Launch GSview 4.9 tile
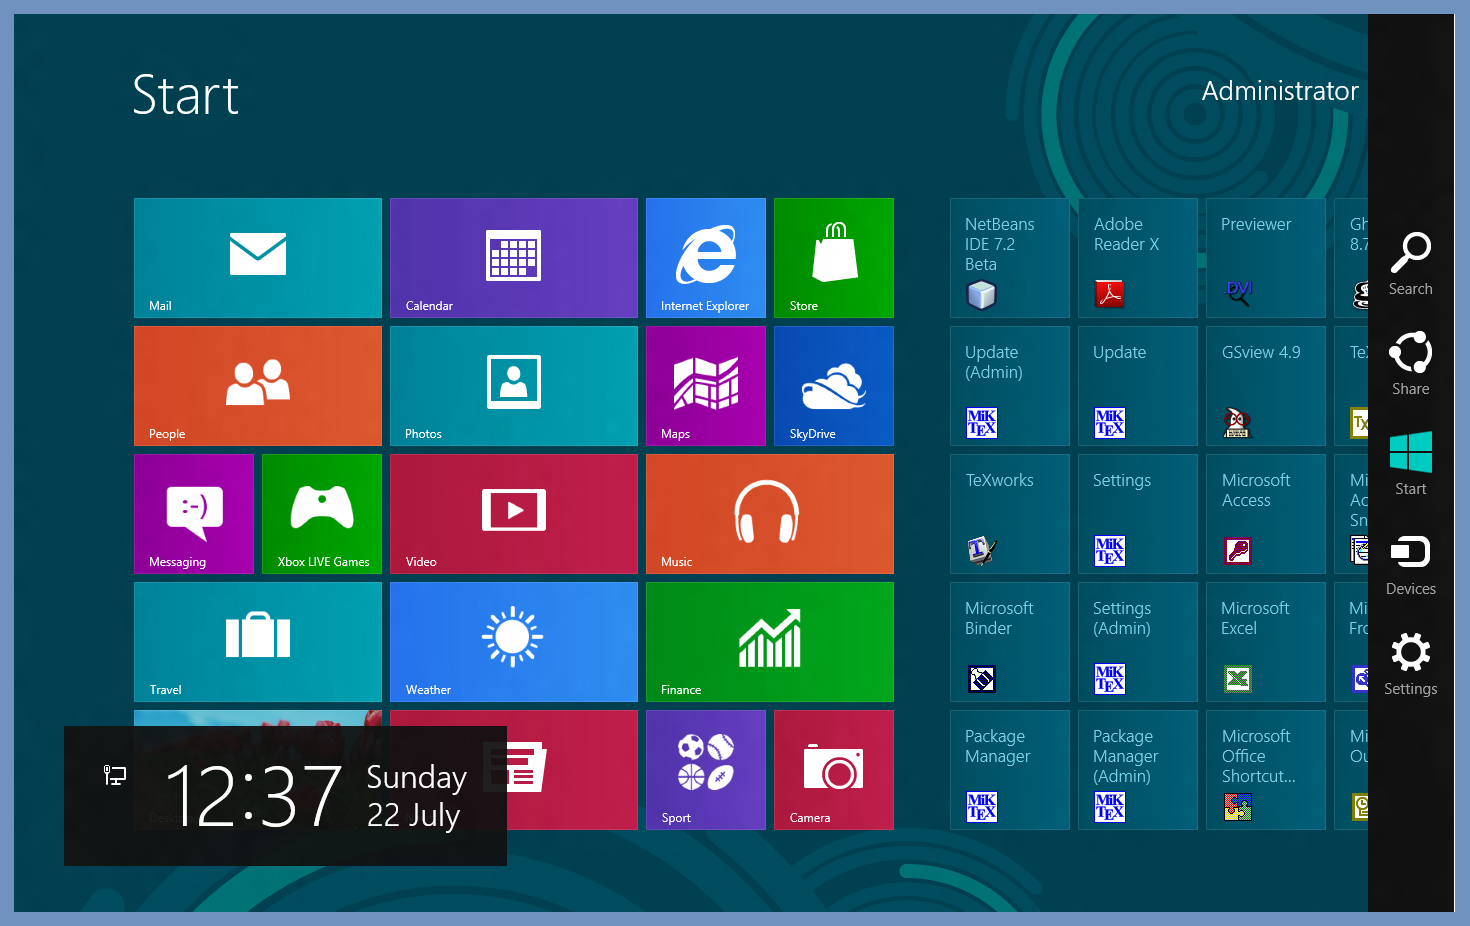This screenshot has height=926, width=1470. click(1266, 386)
